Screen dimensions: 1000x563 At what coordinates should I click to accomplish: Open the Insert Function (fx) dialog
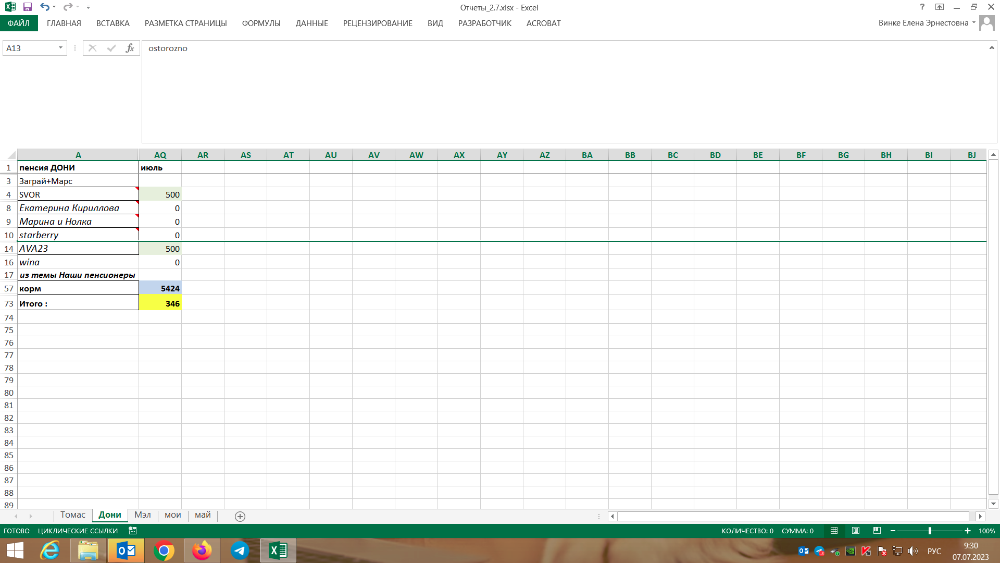(129, 48)
